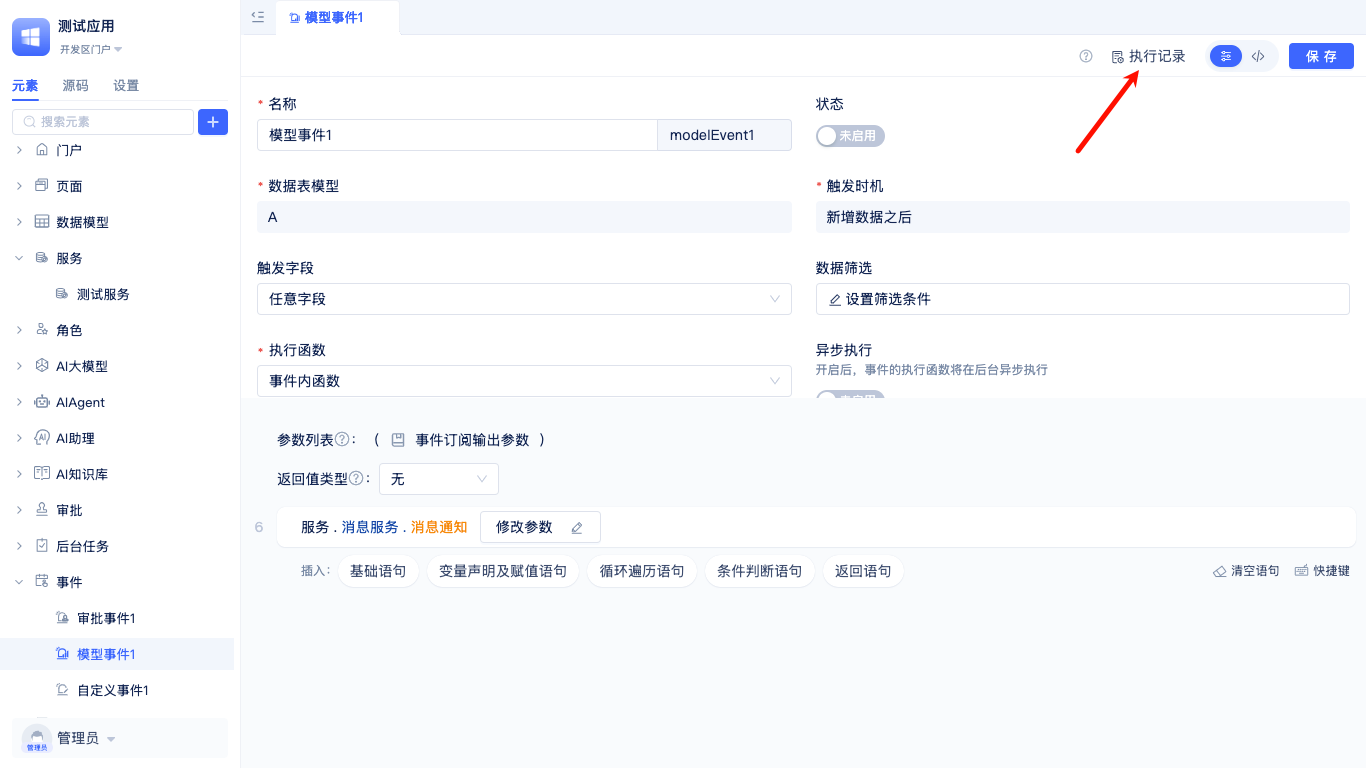
Task: Click 清空语句 to clear statements
Action: (x=1246, y=571)
